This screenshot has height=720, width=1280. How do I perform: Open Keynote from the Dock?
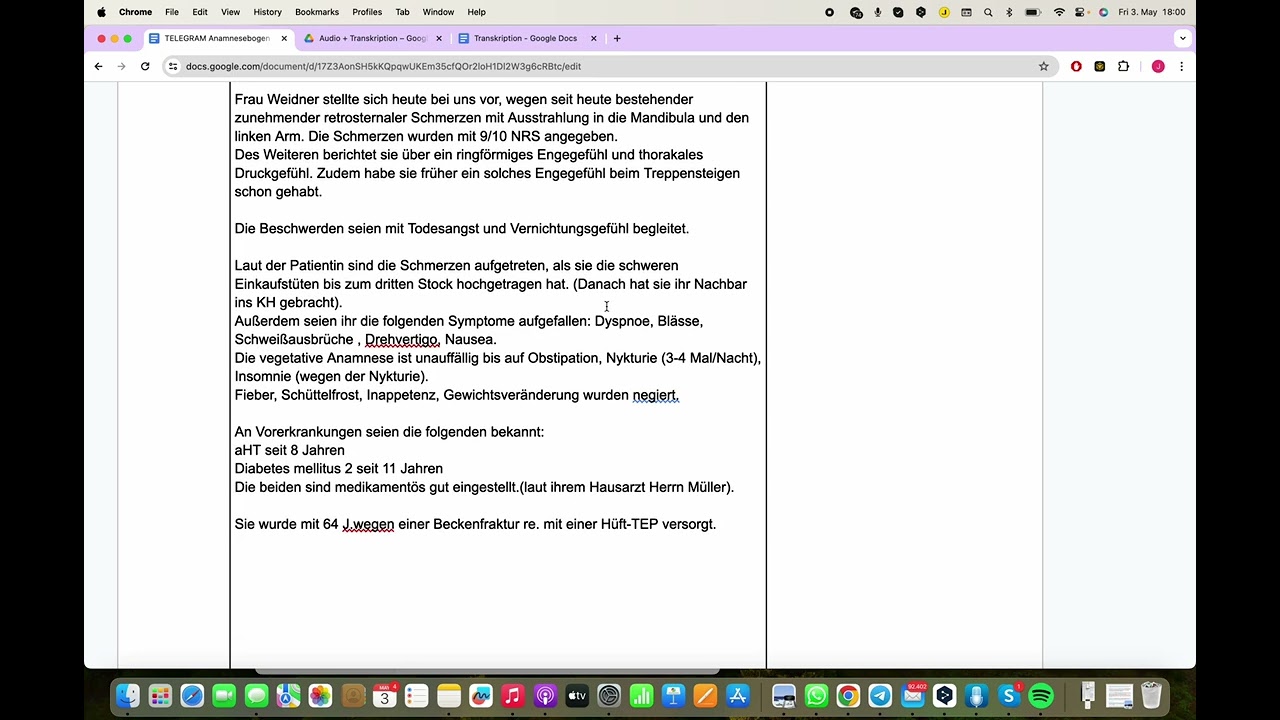673,696
